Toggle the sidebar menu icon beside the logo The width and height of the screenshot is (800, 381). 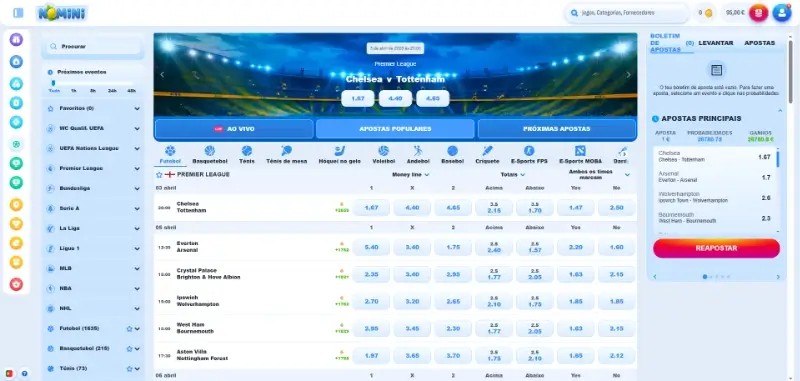click(18, 13)
